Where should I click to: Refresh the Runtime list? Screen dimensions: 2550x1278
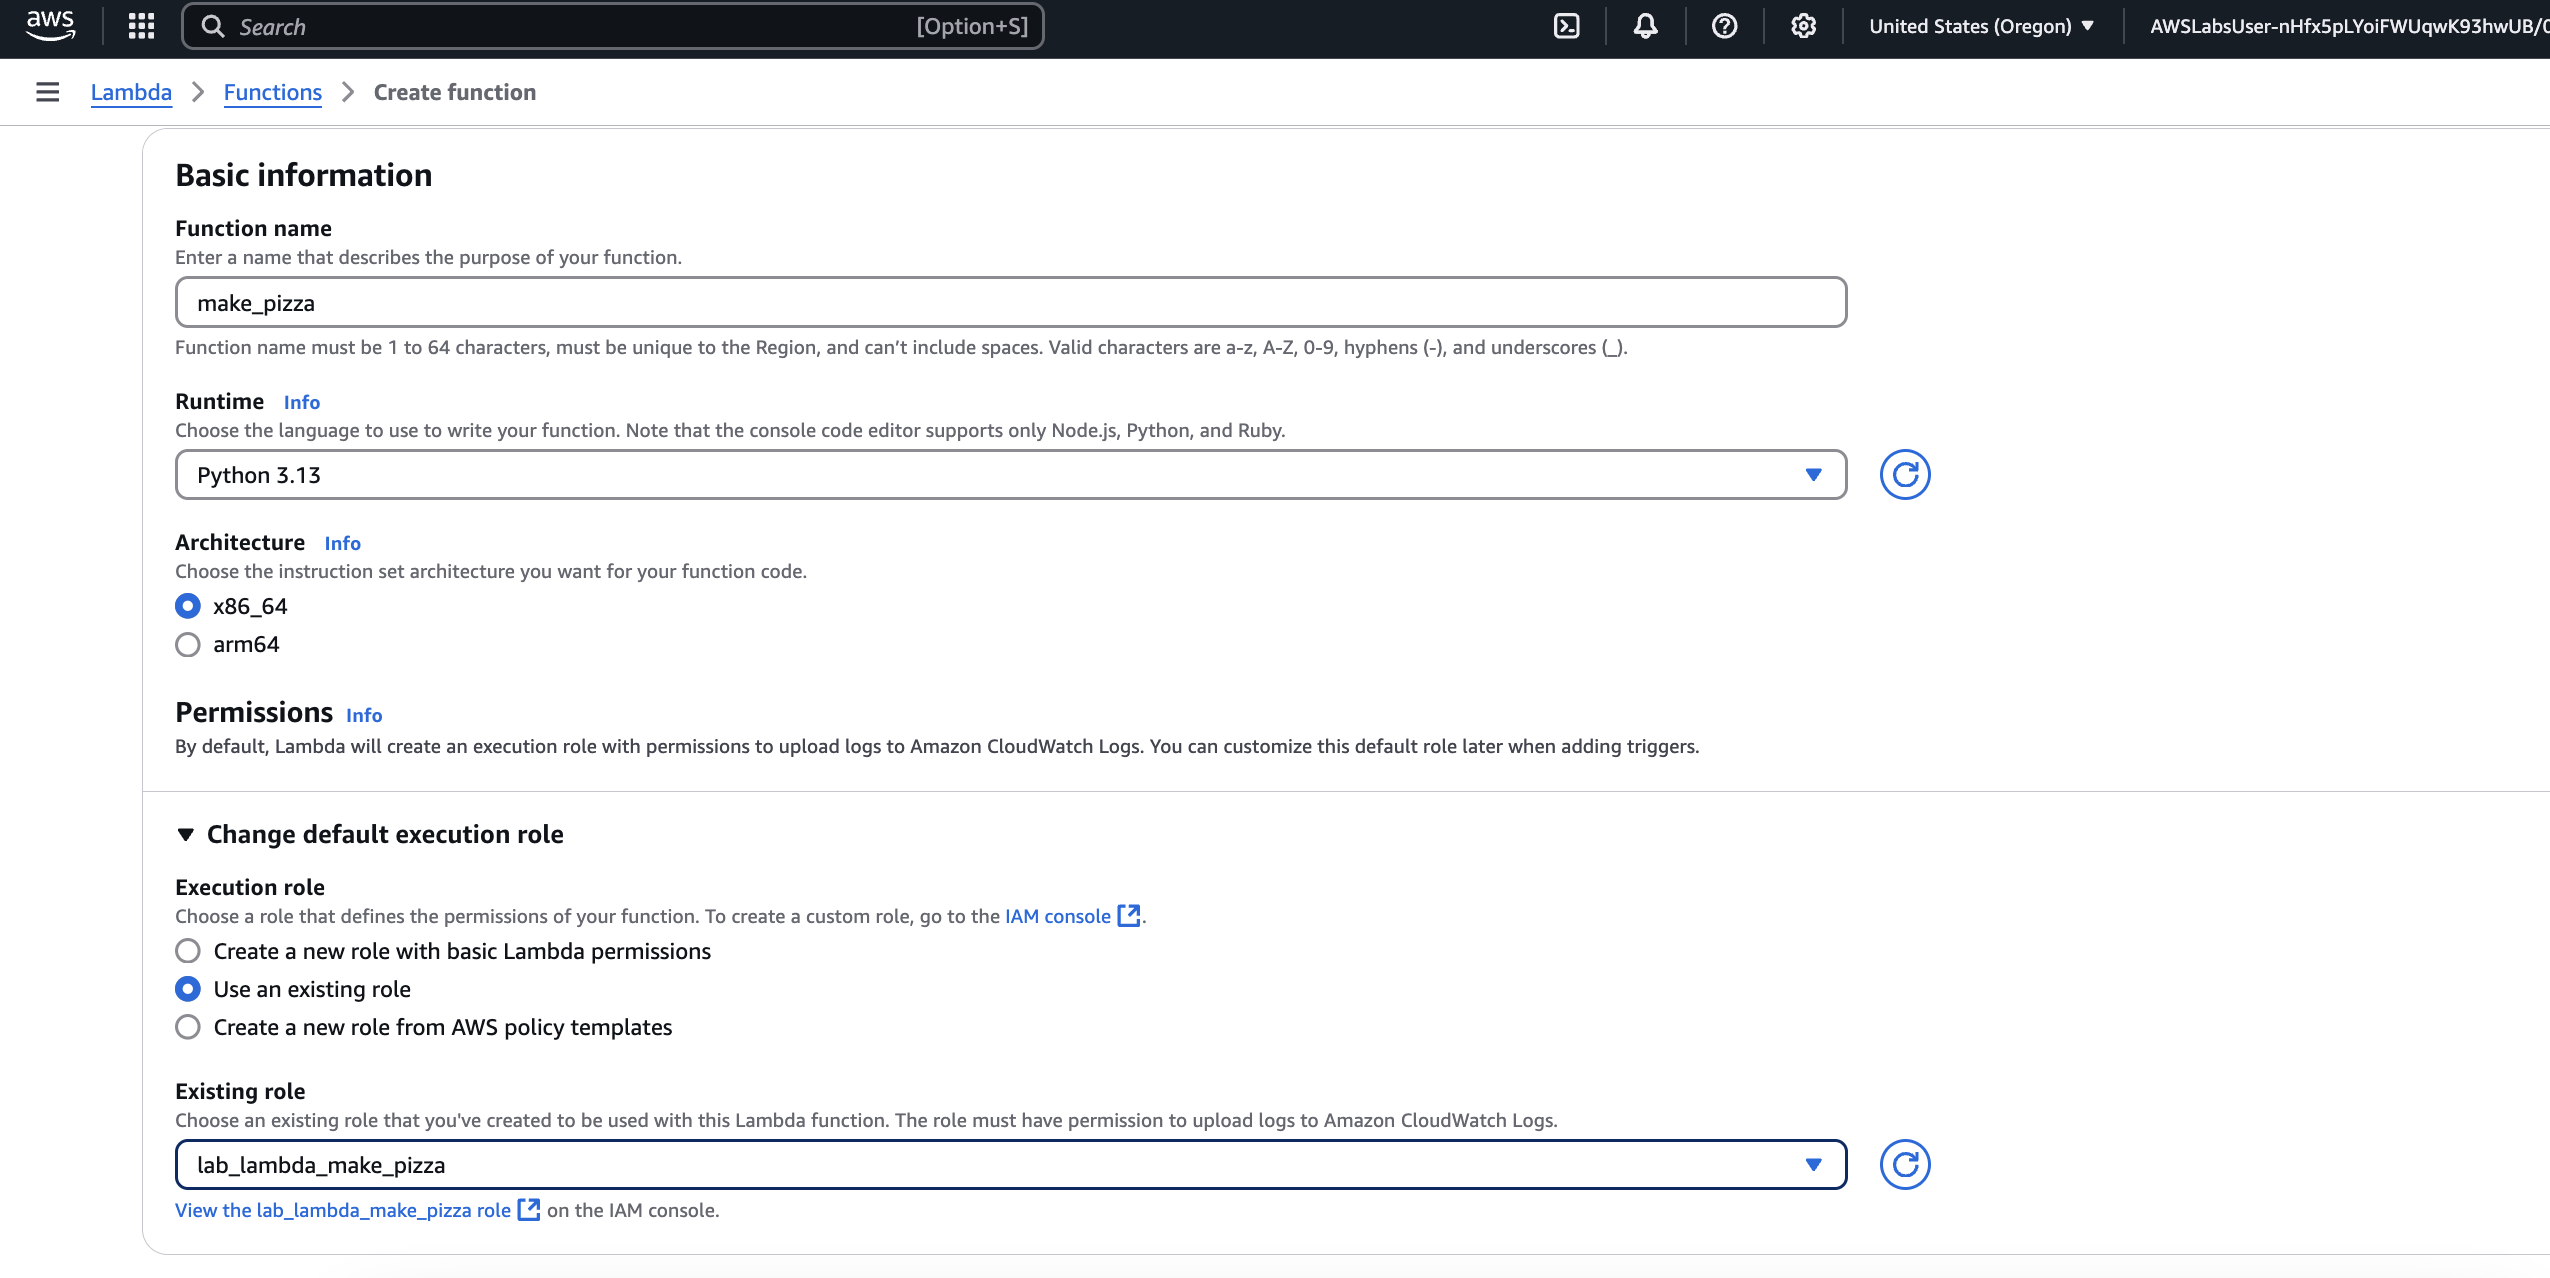tap(1904, 474)
